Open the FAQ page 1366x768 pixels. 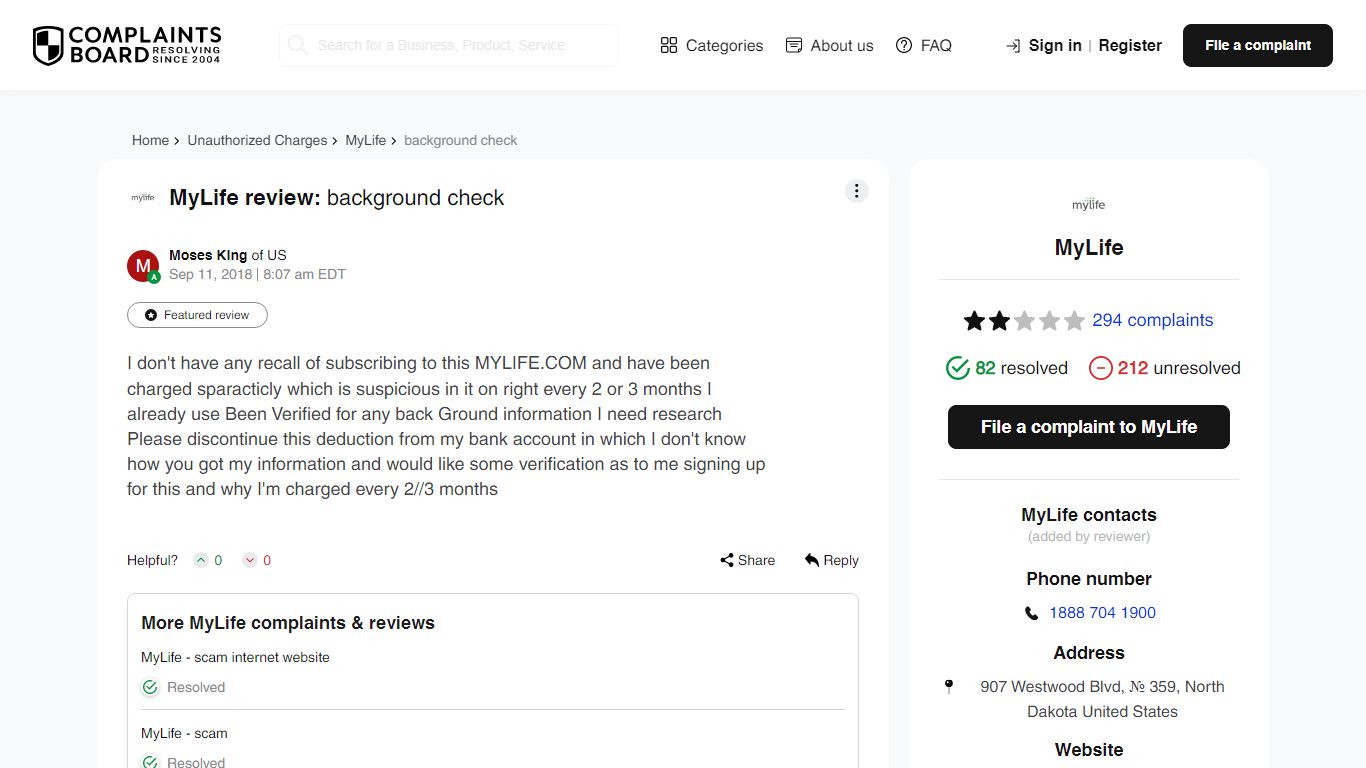pyautogui.click(x=924, y=45)
